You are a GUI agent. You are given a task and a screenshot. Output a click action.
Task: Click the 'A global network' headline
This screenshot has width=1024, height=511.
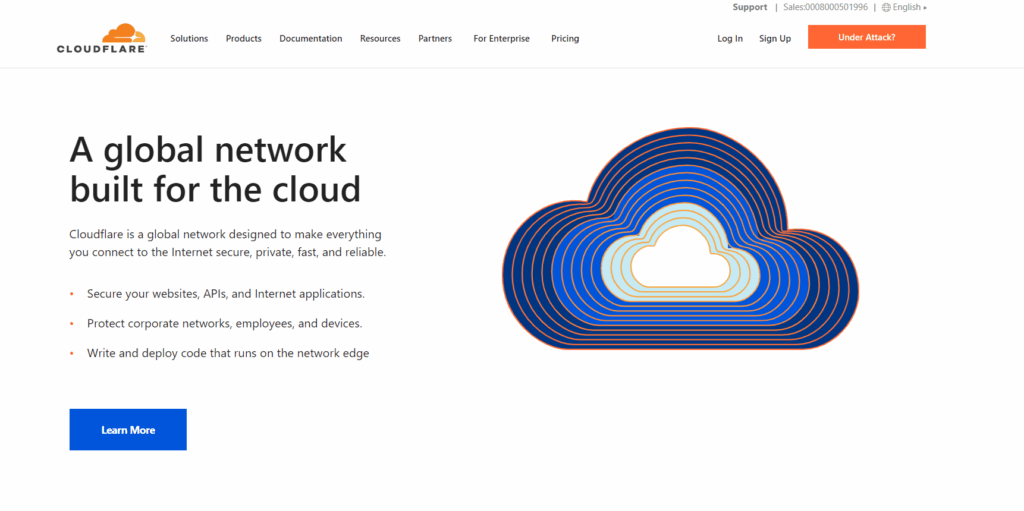pyautogui.click(x=215, y=169)
